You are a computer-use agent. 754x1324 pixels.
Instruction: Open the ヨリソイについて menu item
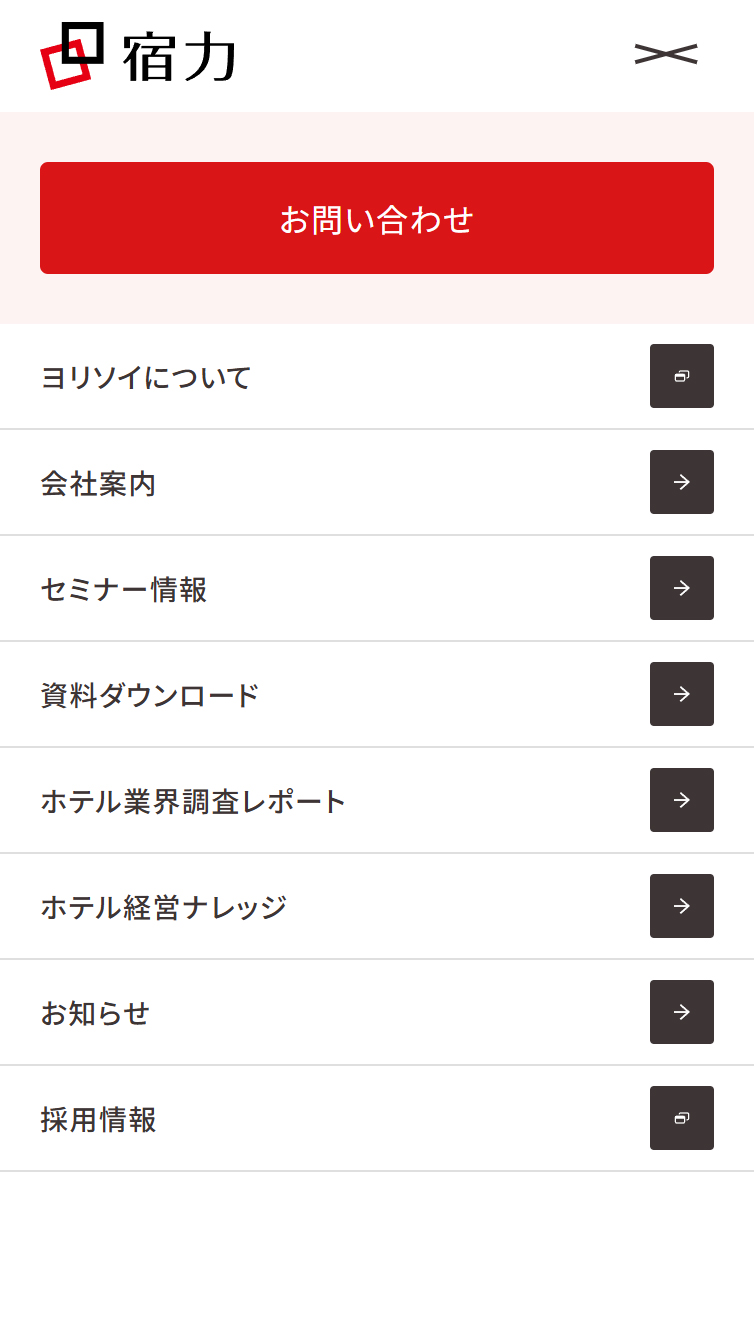click(x=146, y=378)
